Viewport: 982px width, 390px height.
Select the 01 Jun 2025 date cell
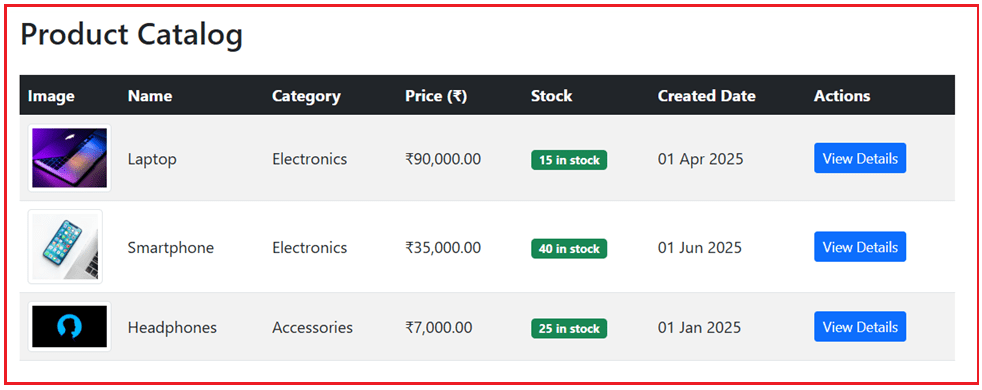(700, 248)
